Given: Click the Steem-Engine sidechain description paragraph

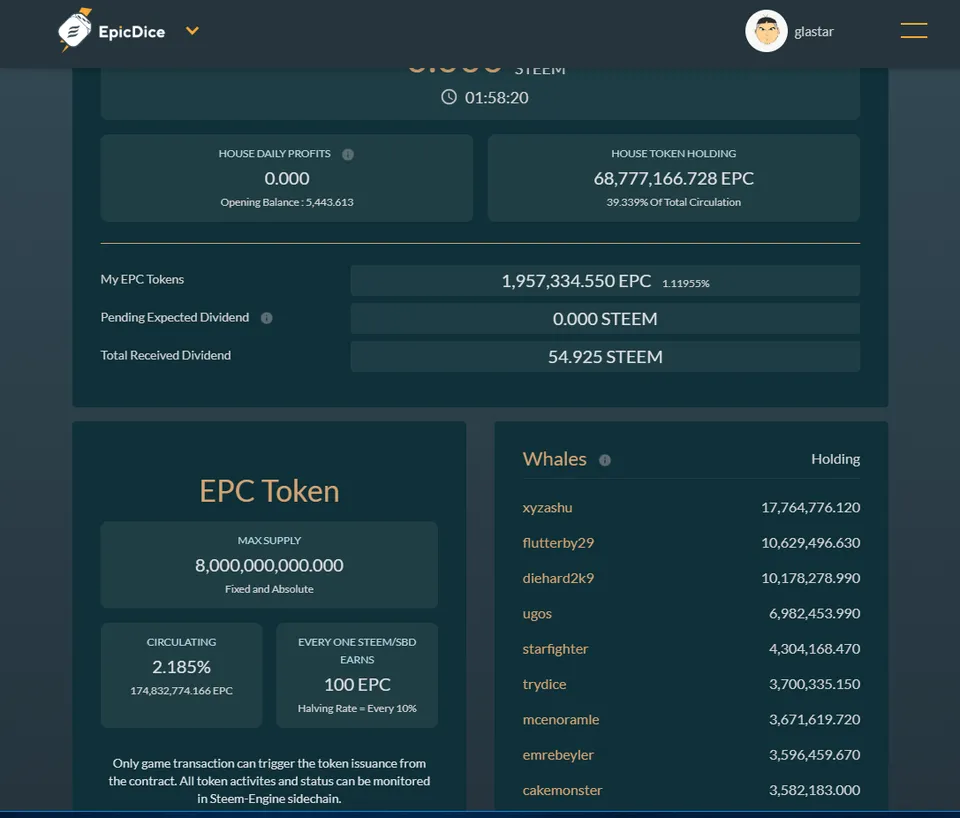Looking at the screenshot, I should 269,781.
